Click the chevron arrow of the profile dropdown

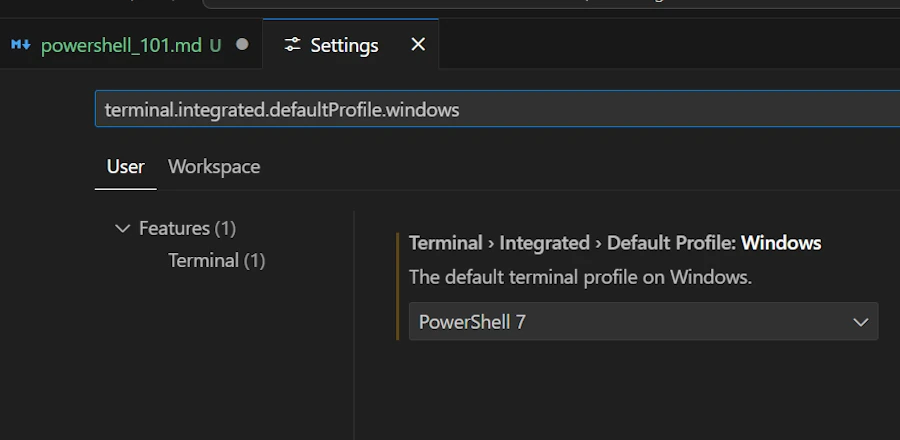[x=860, y=322]
